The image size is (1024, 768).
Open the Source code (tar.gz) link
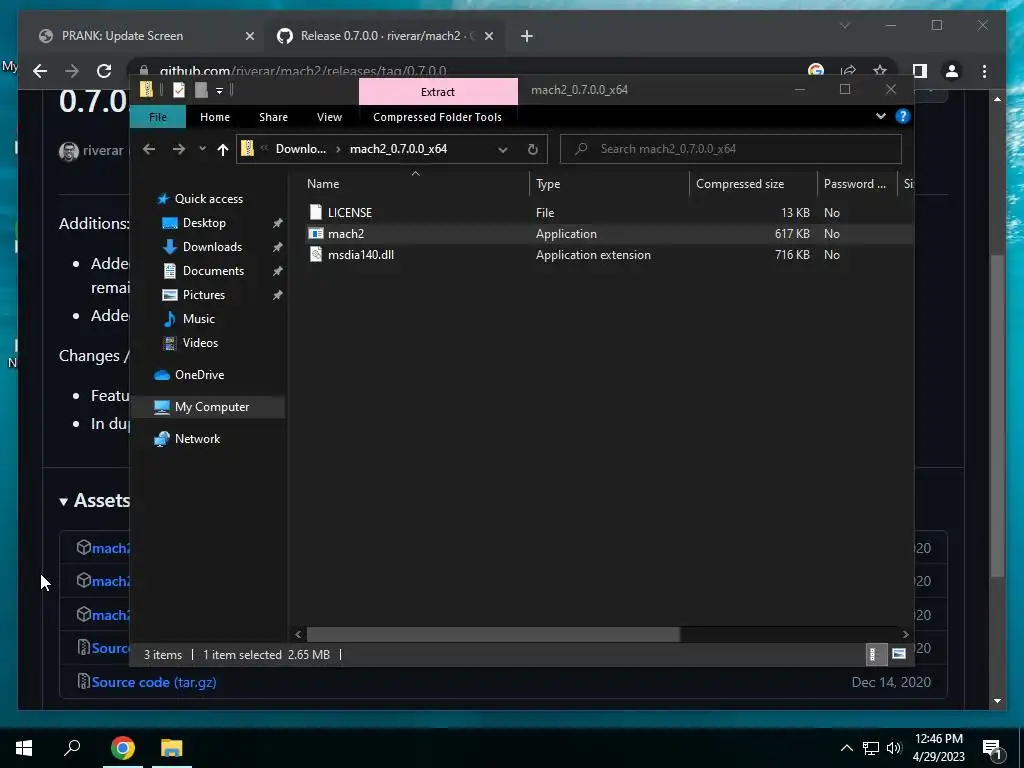pyautogui.click(x=154, y=682)
